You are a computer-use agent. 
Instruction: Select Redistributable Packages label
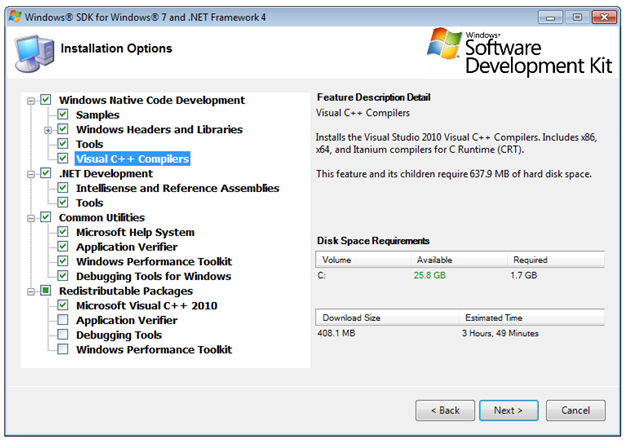pyautogui.click(x=126, y=291)
